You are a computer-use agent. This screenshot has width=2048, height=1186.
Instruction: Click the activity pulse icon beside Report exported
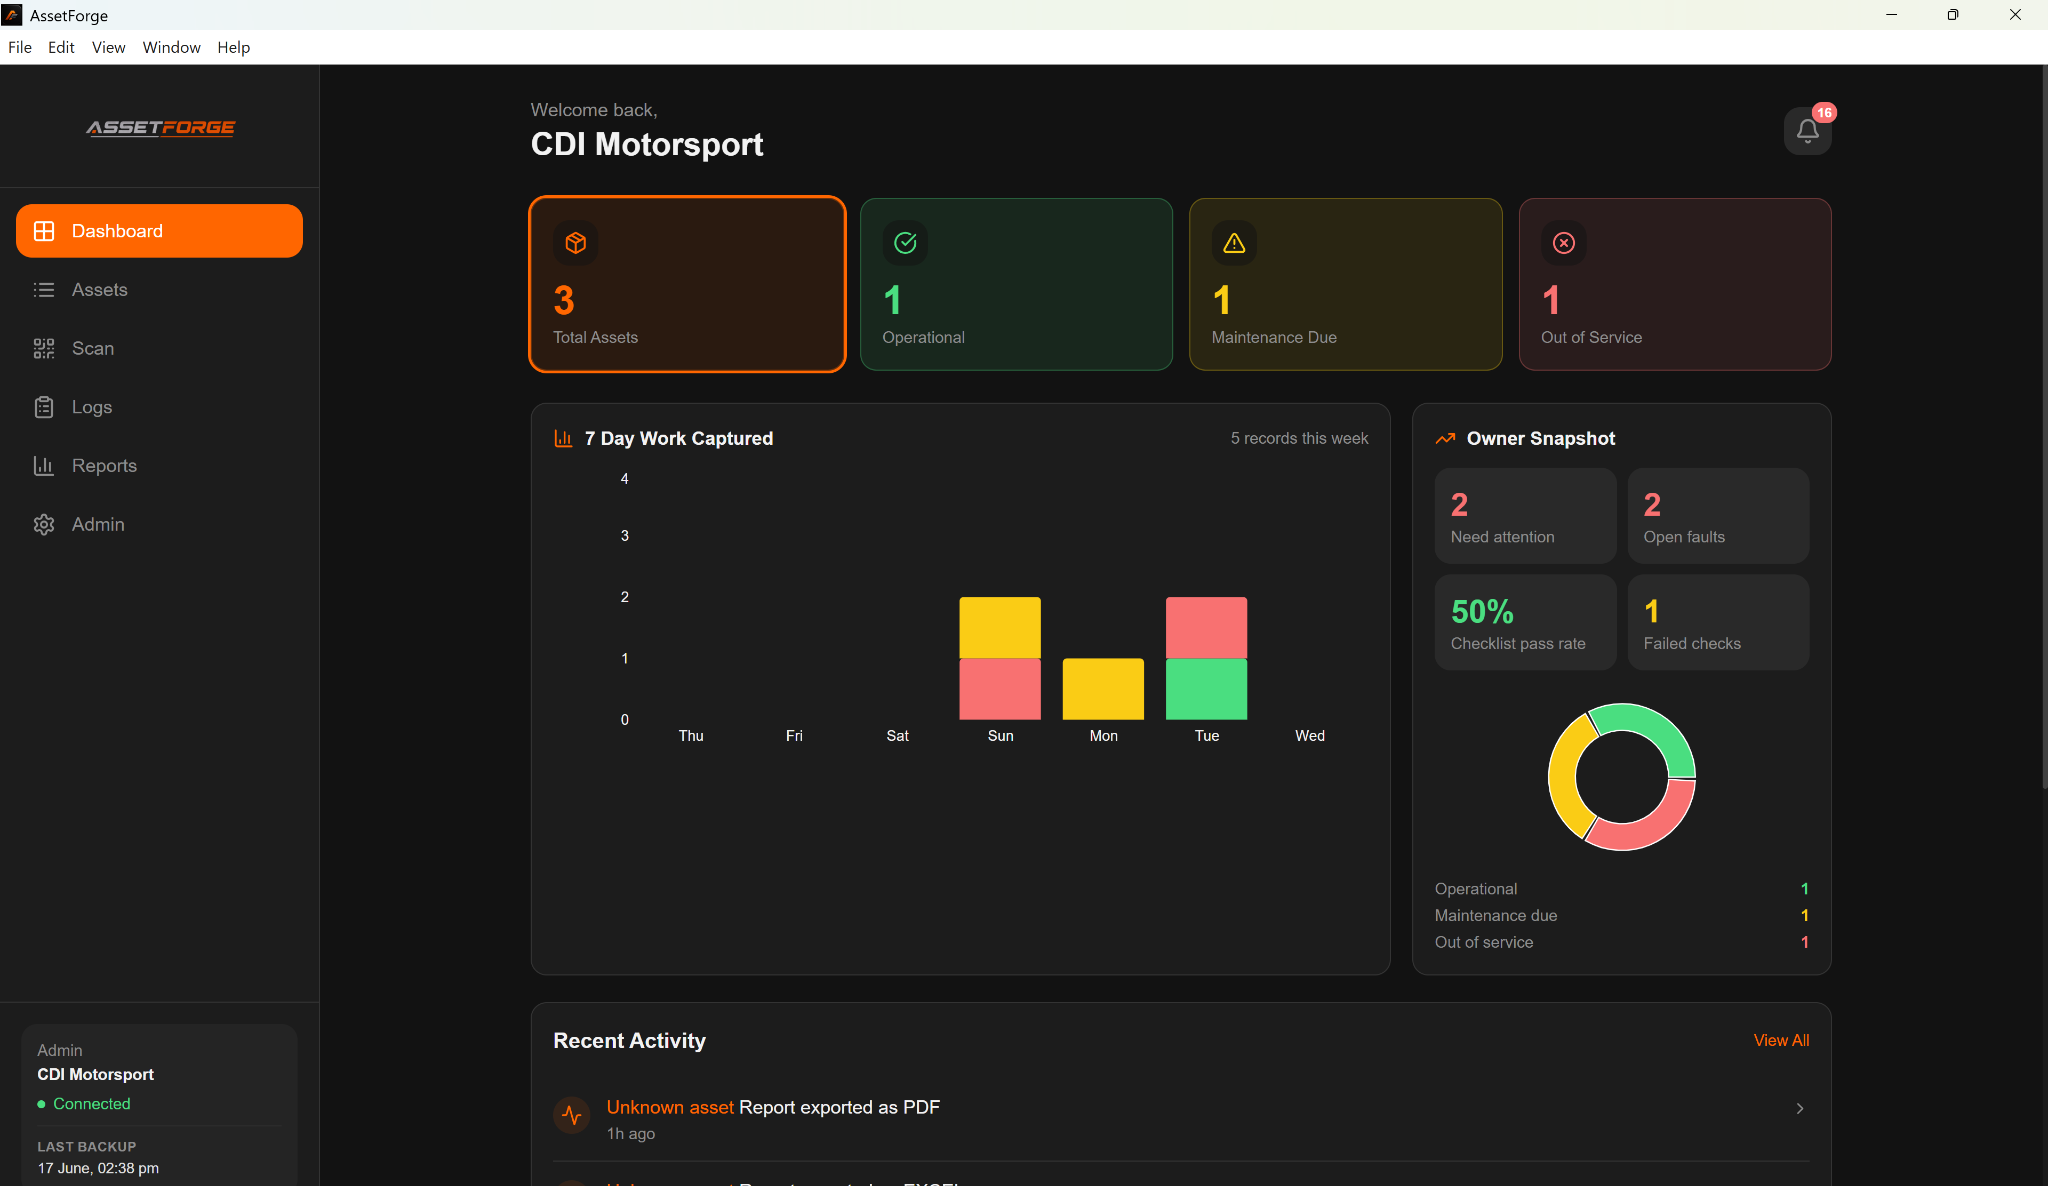click(572, 1114)
